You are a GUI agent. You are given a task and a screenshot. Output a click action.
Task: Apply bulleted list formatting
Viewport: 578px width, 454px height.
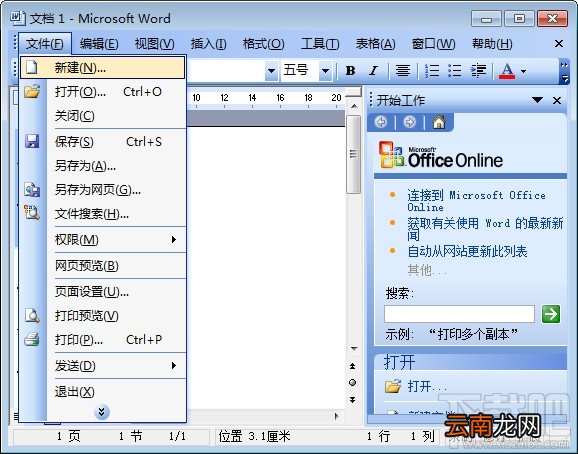[x=455, y=70]
